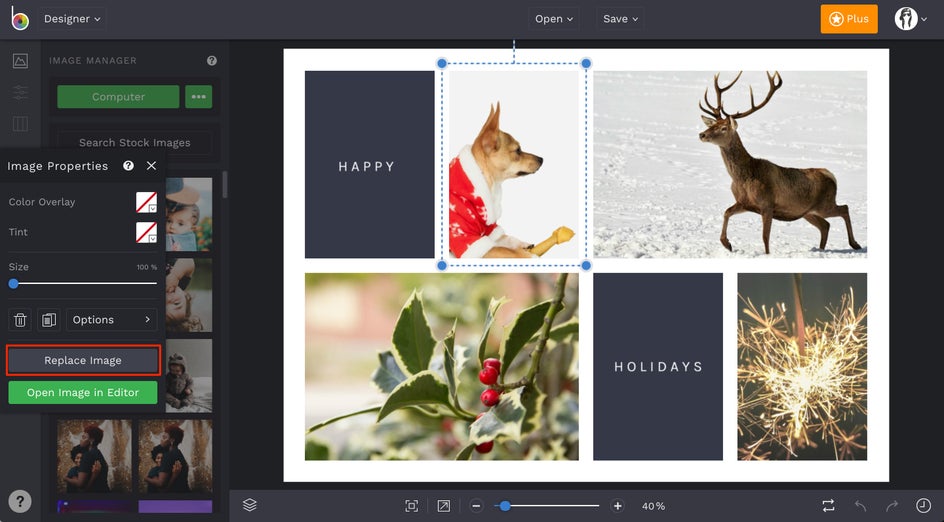Select the bottom-right couple embracing thumbnail
Image resolution: width=944 pixels, height=522 pixels.
(175, 457)
